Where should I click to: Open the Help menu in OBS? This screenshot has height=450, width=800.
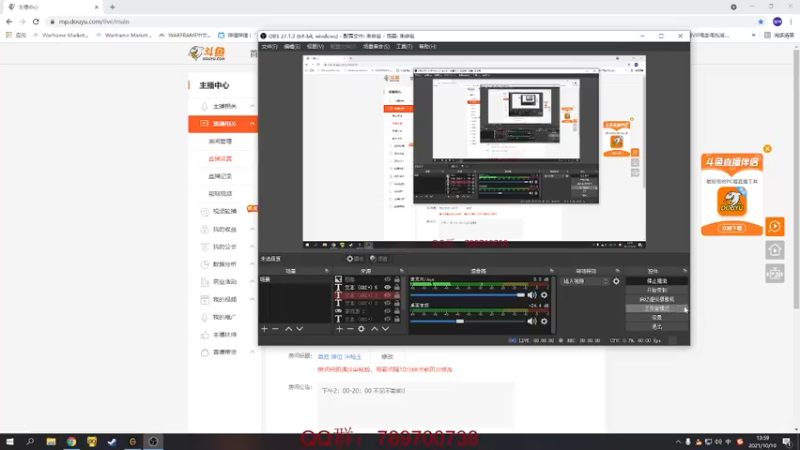click(x=428, y=46)
